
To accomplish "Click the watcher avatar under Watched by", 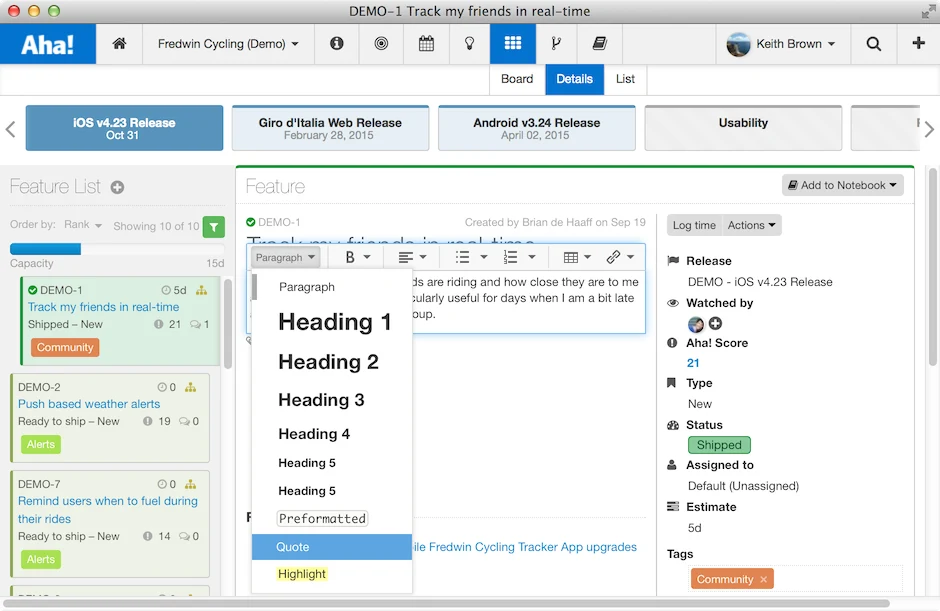I will click(696, 324).
